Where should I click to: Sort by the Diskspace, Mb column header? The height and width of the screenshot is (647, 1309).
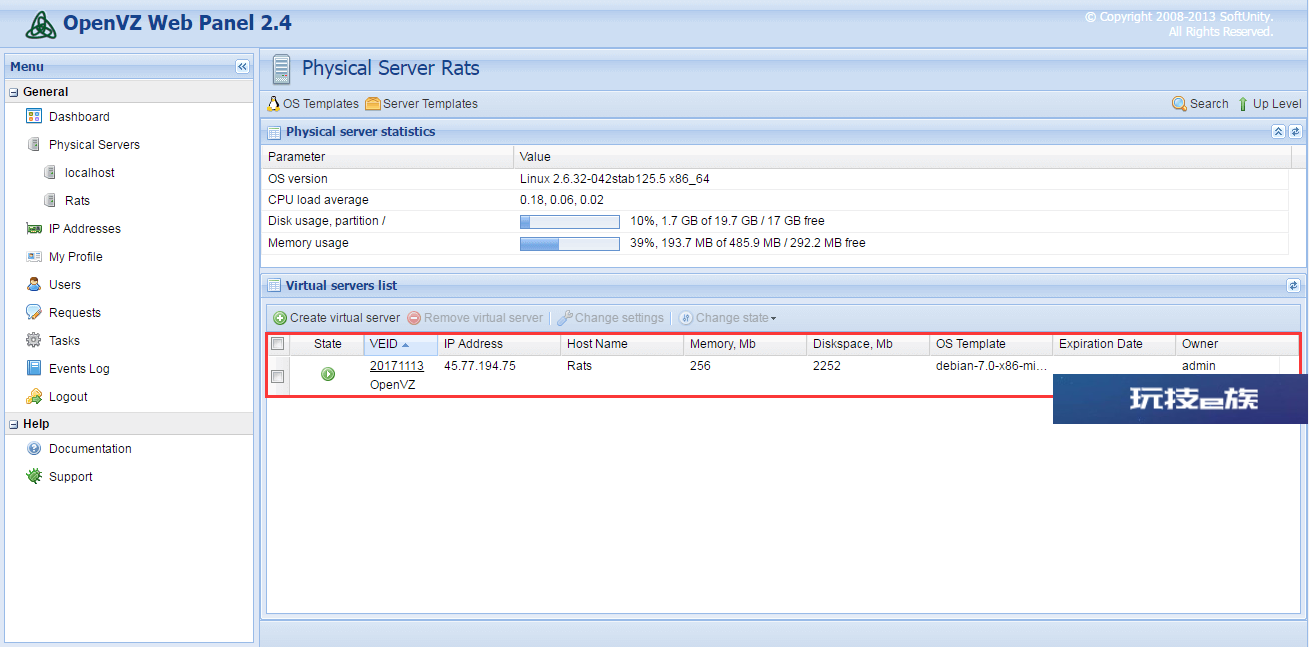tap(868, 344)
